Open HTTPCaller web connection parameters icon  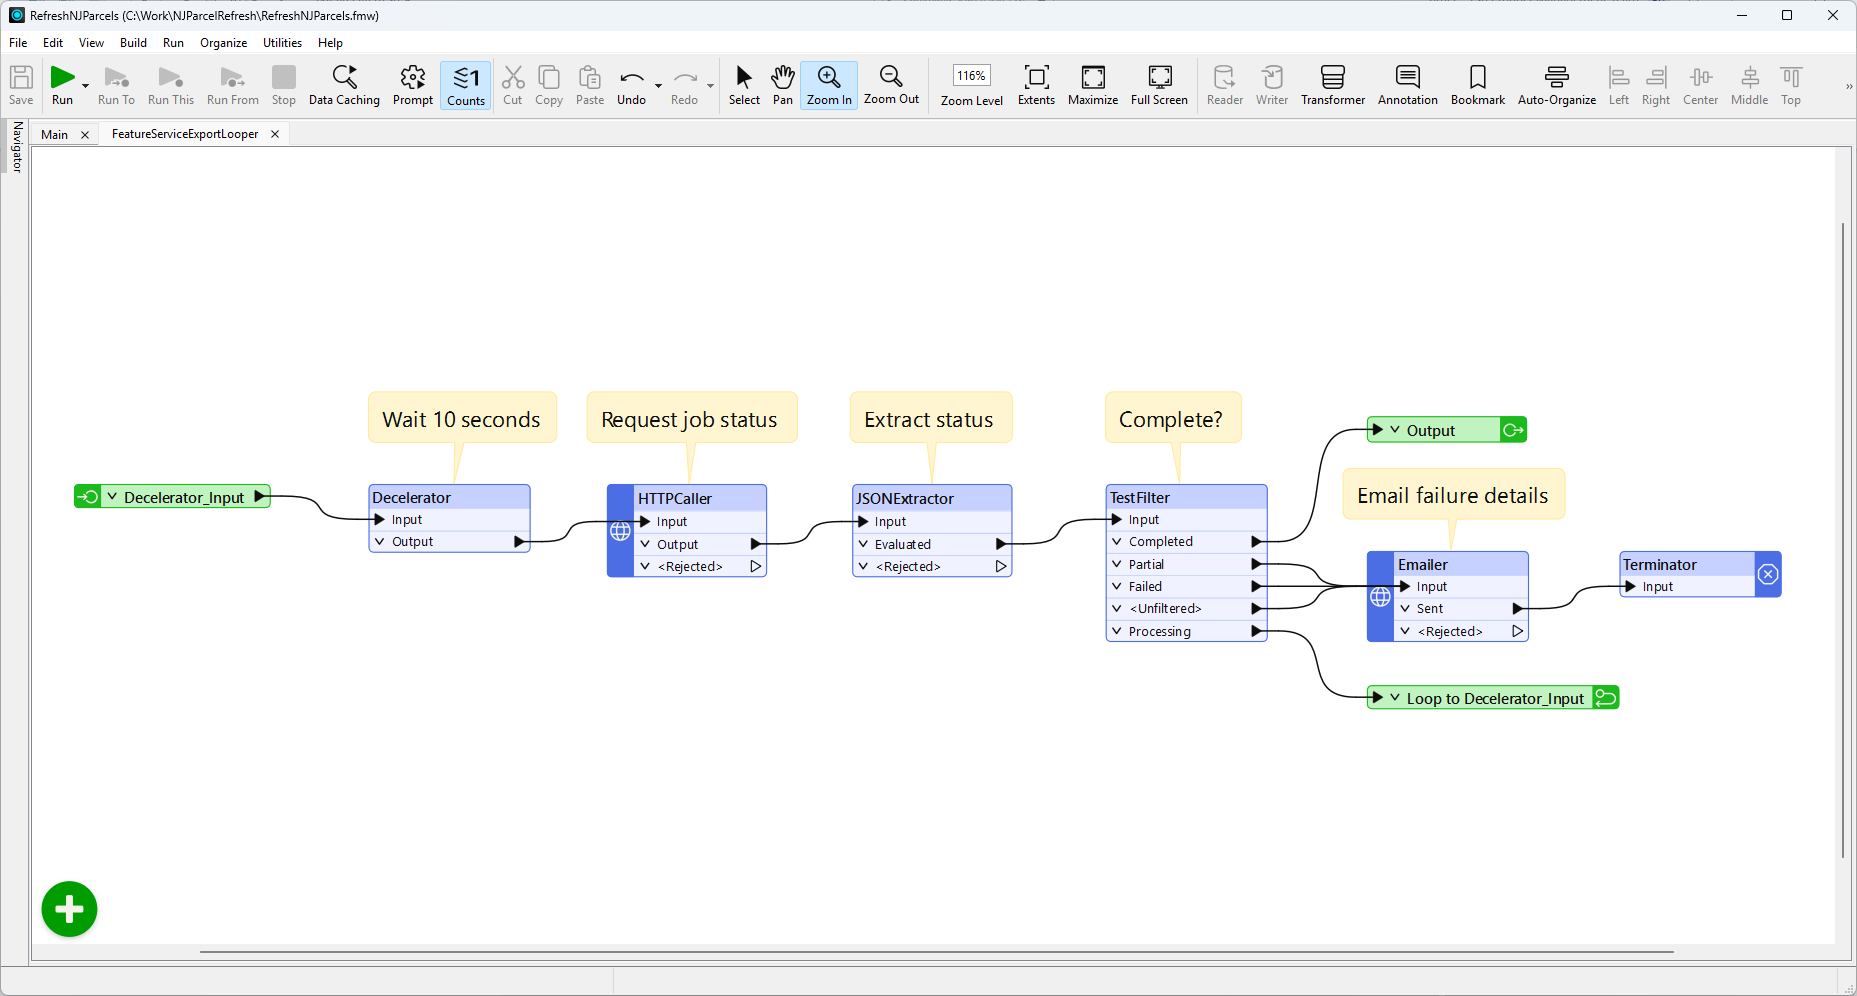tap(620, 531)
